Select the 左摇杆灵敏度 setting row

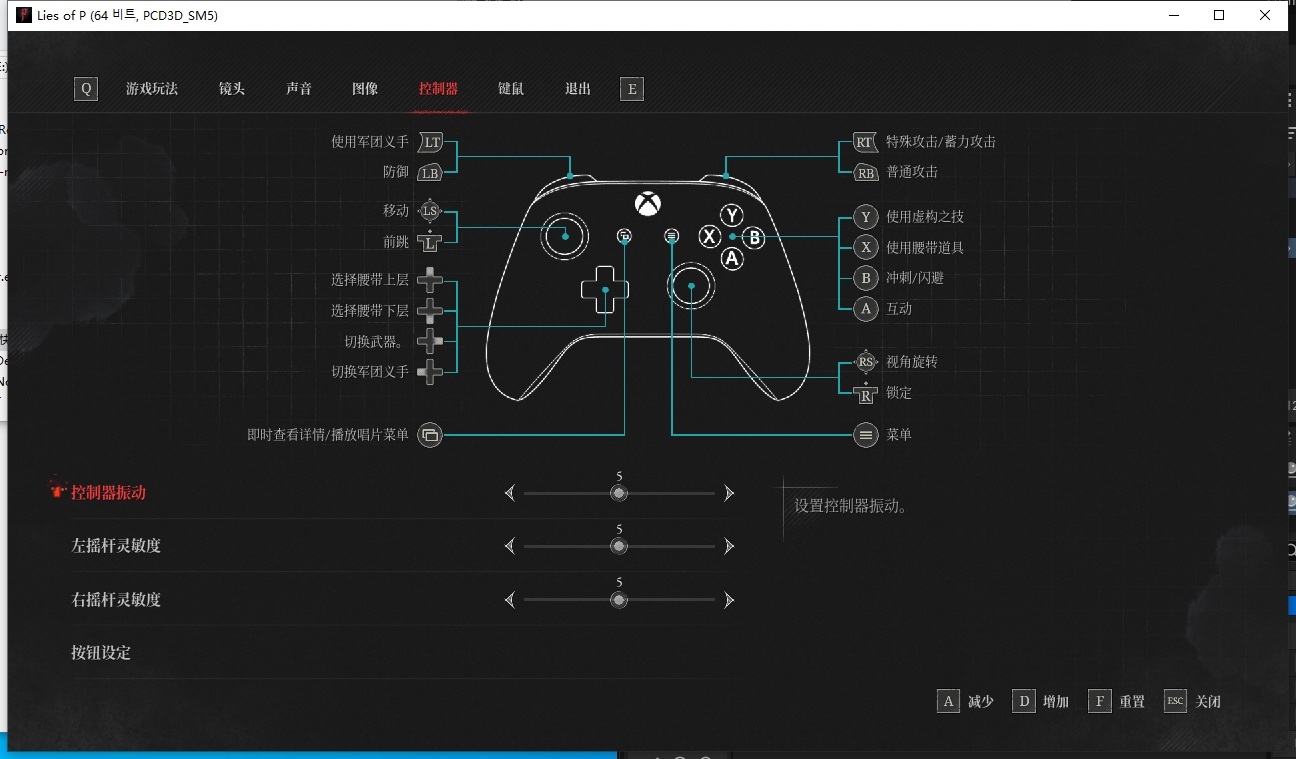(403, 546)
